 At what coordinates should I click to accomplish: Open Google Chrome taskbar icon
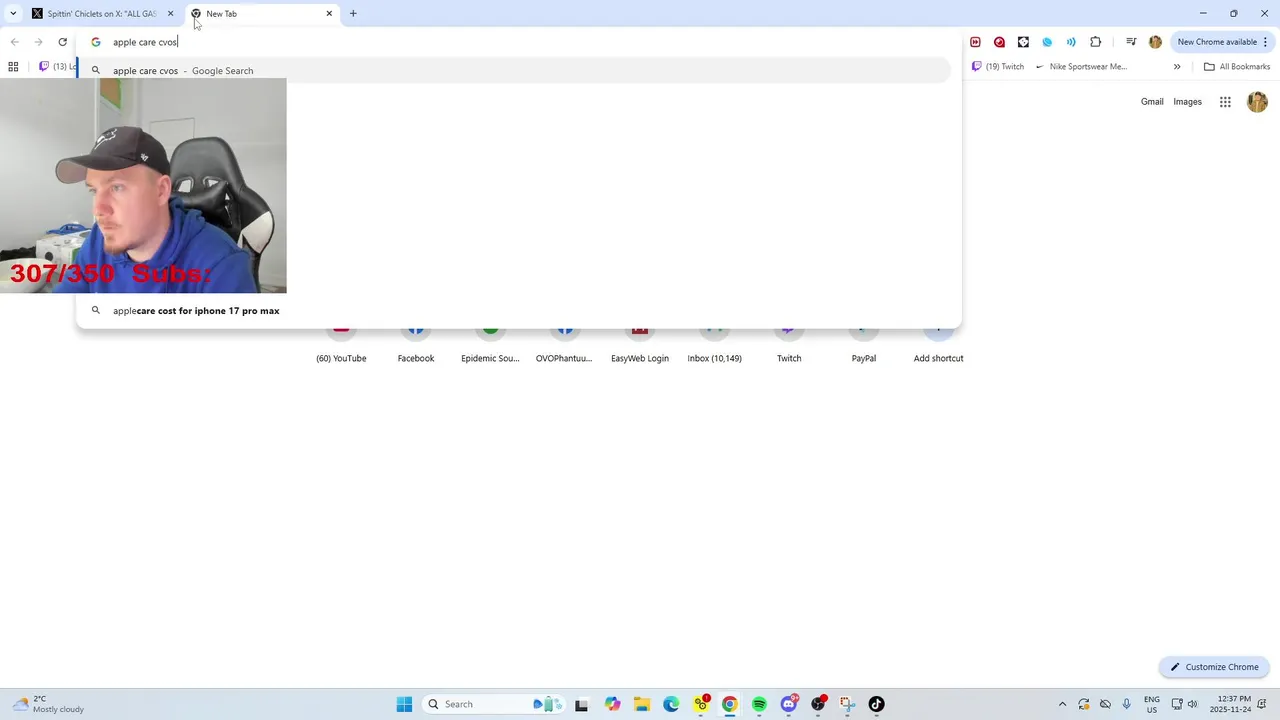click(x=730, y=704)
